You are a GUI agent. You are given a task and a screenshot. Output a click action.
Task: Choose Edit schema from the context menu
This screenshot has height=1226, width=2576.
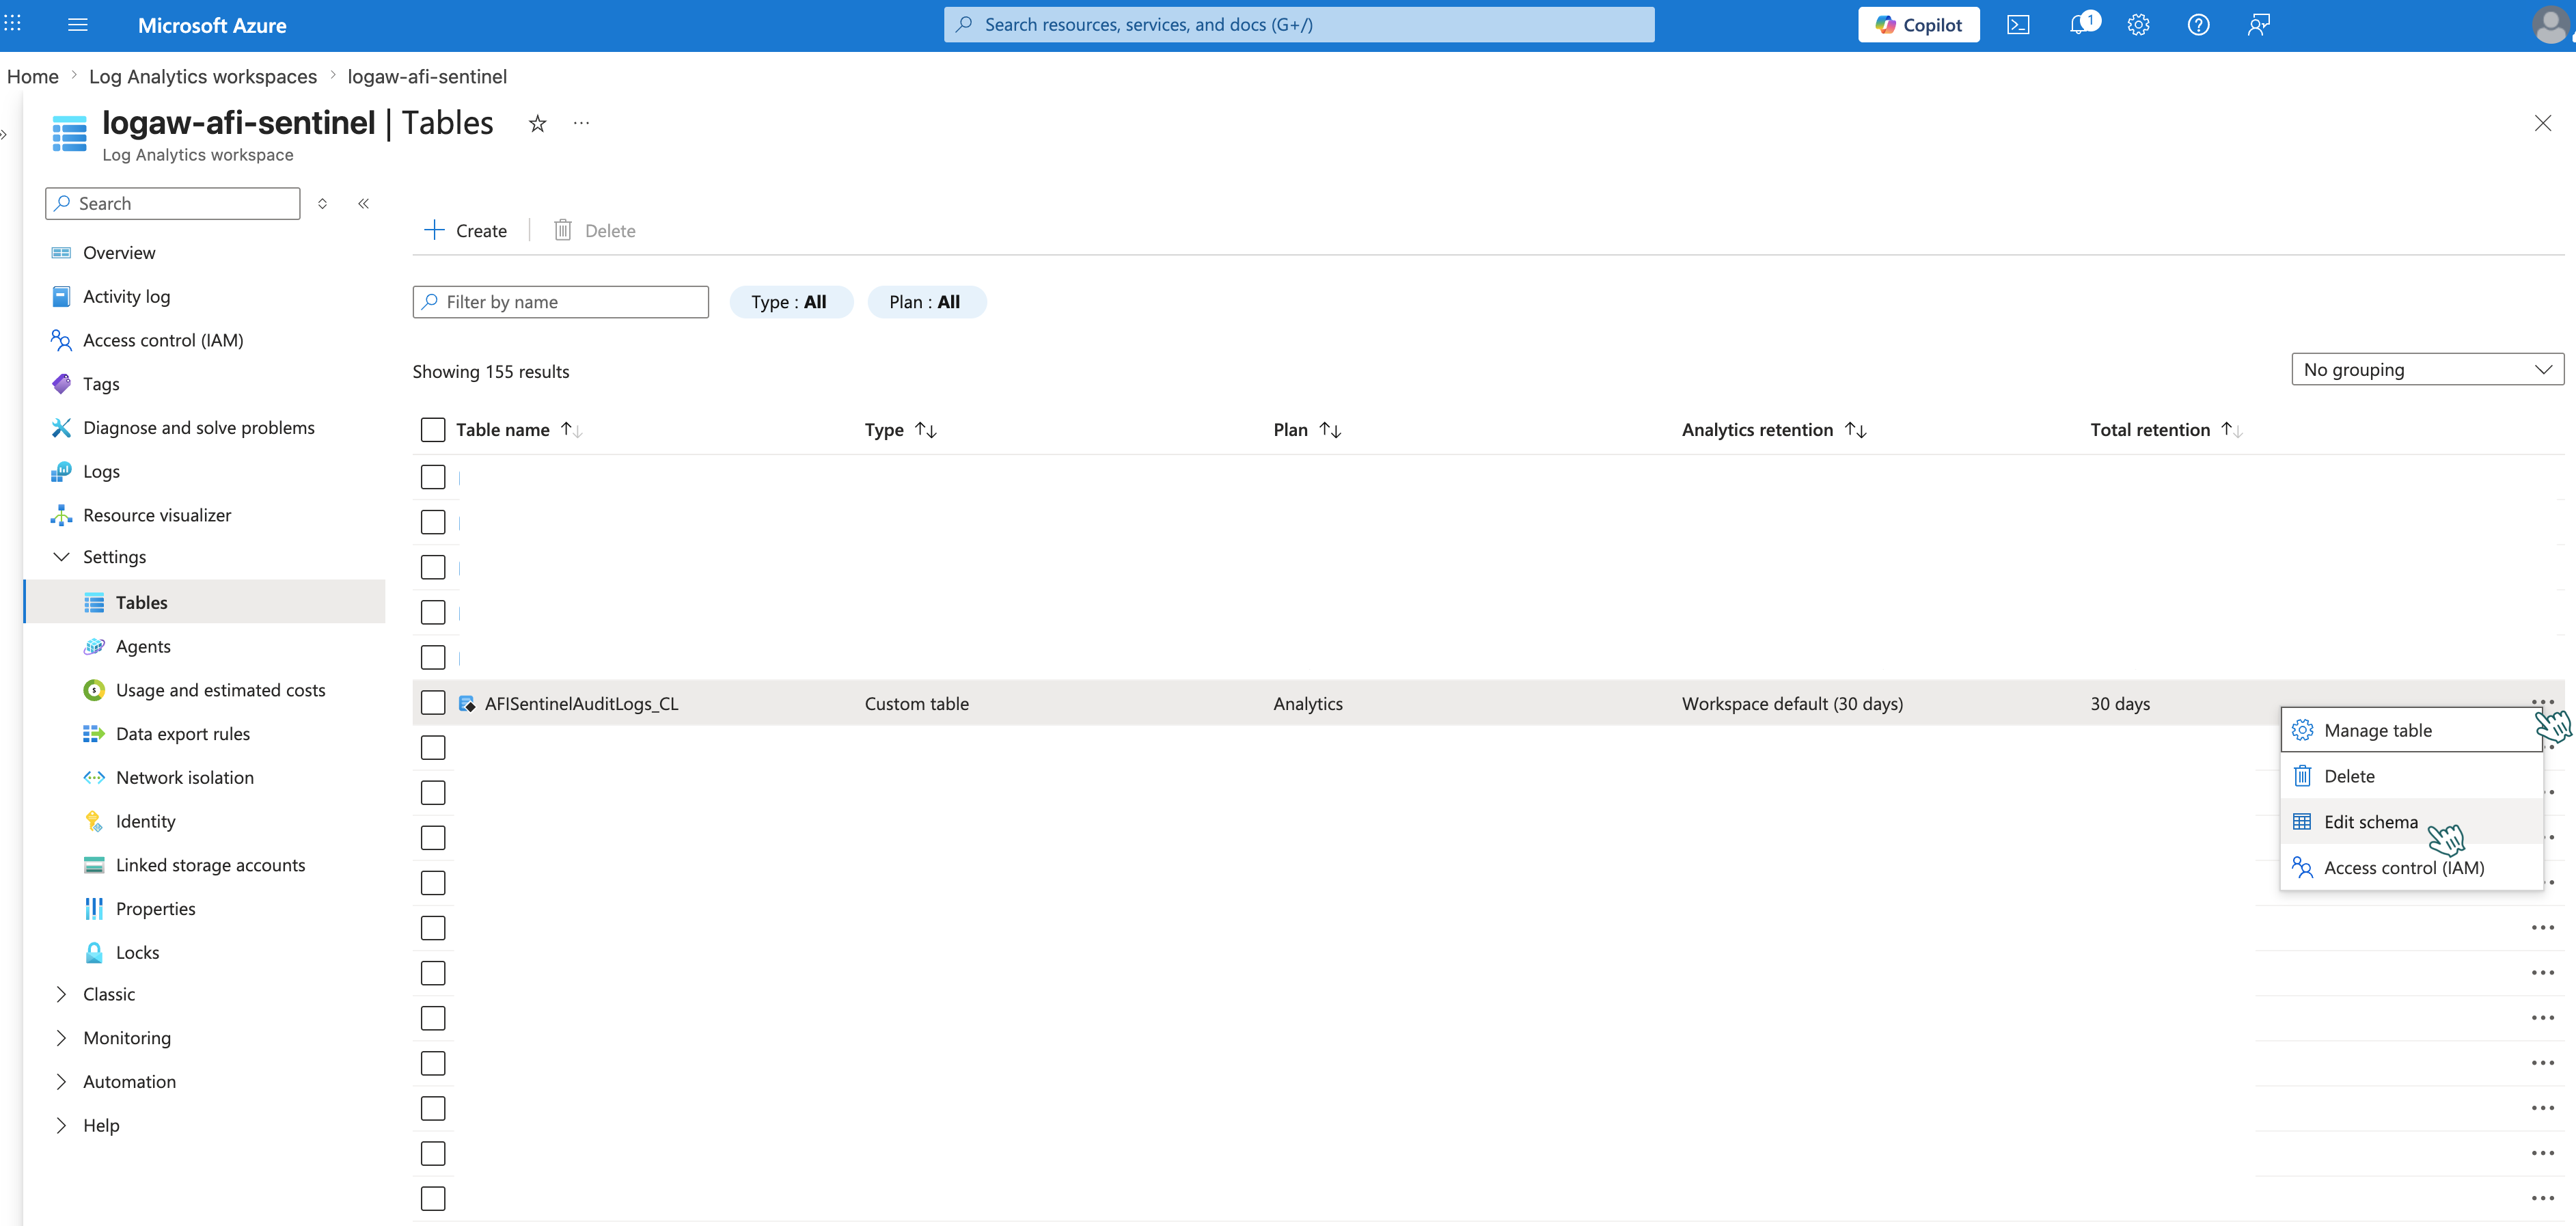pyautogui.click(x=2411, y=822)
